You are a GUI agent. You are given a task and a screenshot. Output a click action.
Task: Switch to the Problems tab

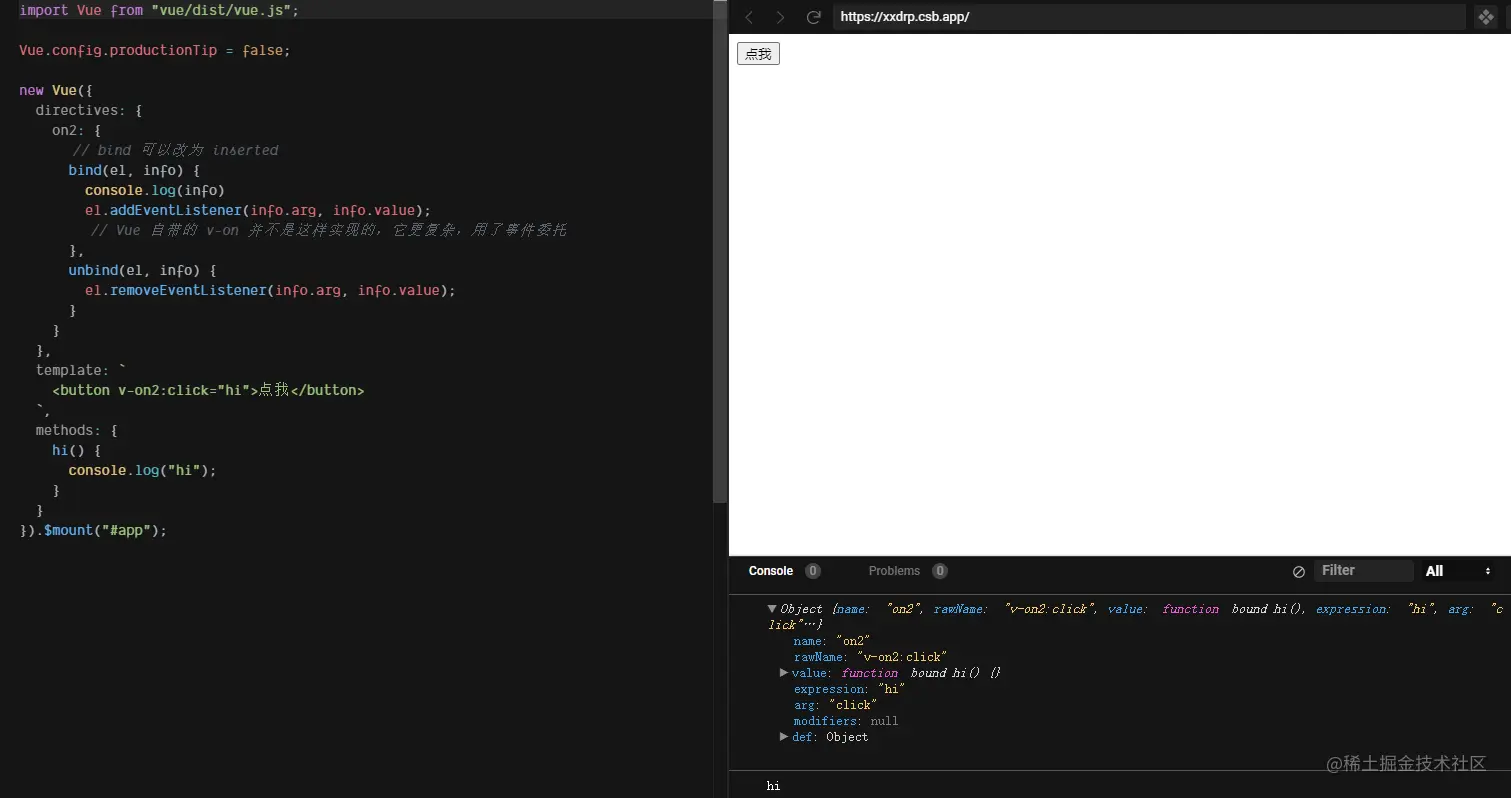pyautogui.click(x=894, y=571)
